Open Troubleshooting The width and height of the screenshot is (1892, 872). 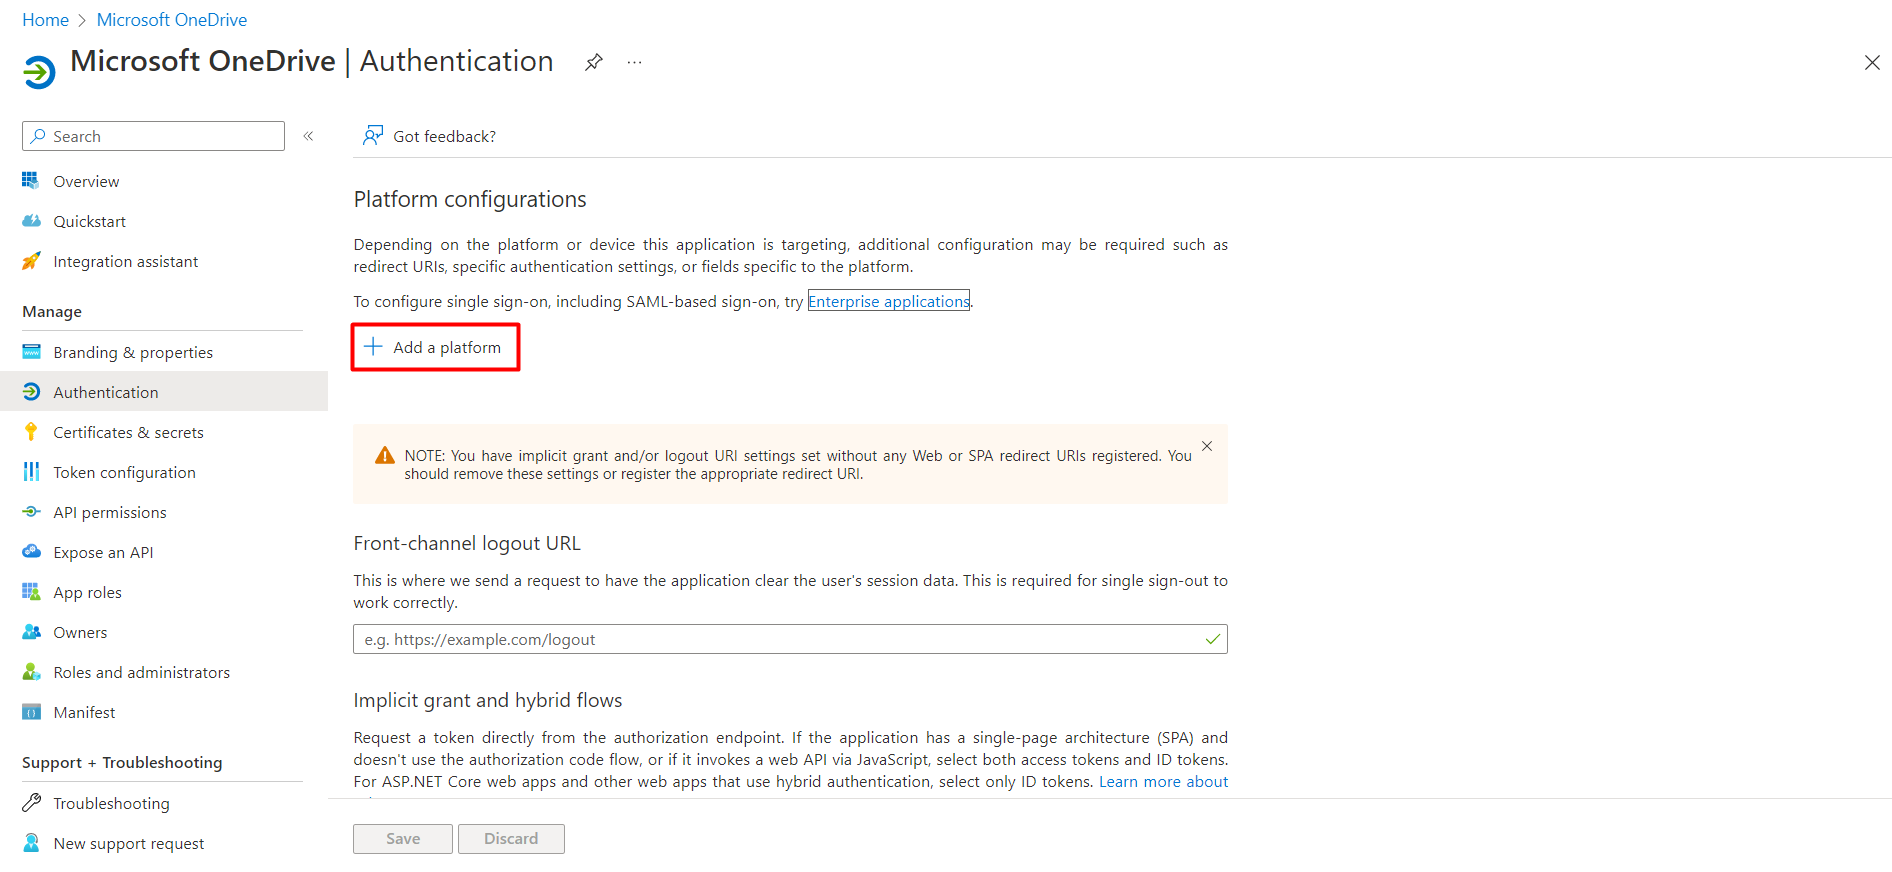click(111, 804)
